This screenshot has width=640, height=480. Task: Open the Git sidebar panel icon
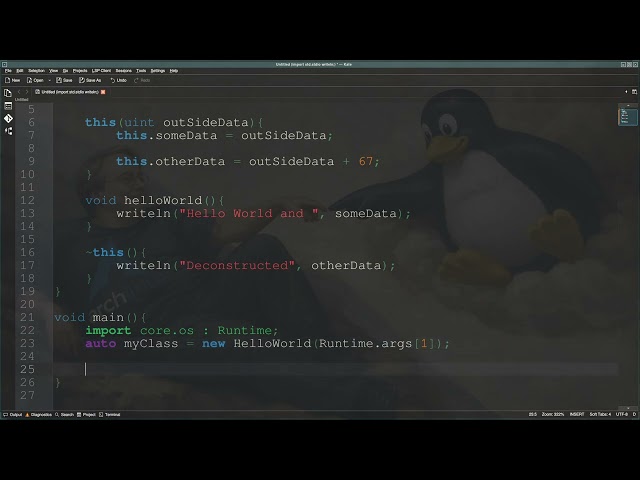pos(8,119)
